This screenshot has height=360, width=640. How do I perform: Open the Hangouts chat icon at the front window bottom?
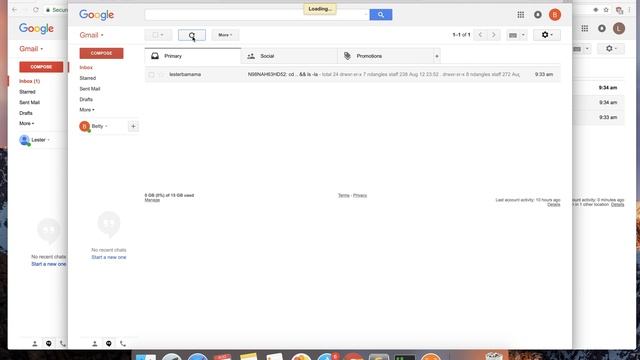click(x=109, y=344)
